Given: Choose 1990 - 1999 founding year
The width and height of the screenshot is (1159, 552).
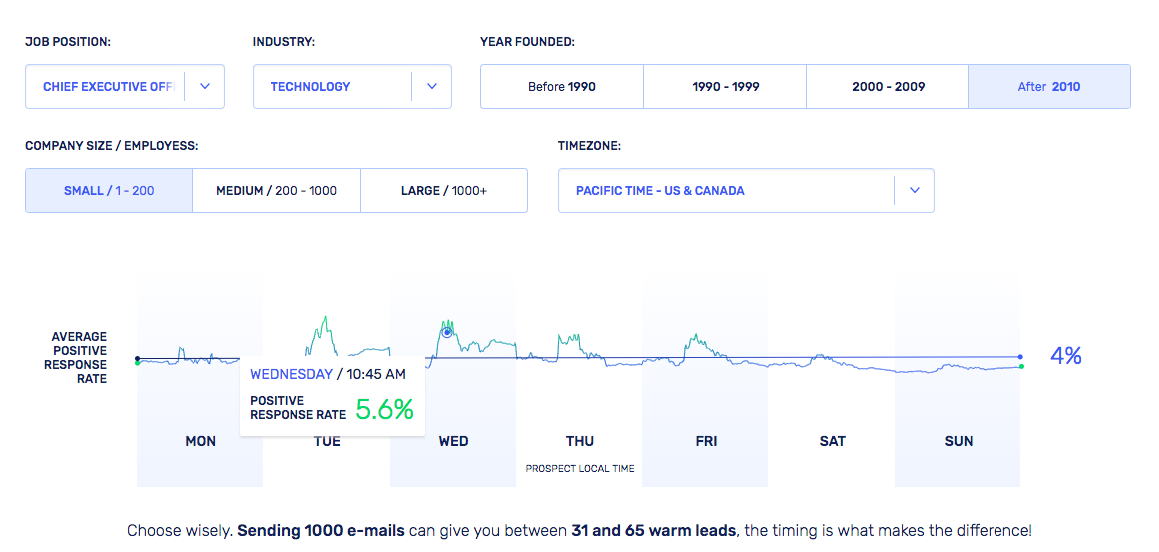Looking at the screenshot, I should 725,87.
